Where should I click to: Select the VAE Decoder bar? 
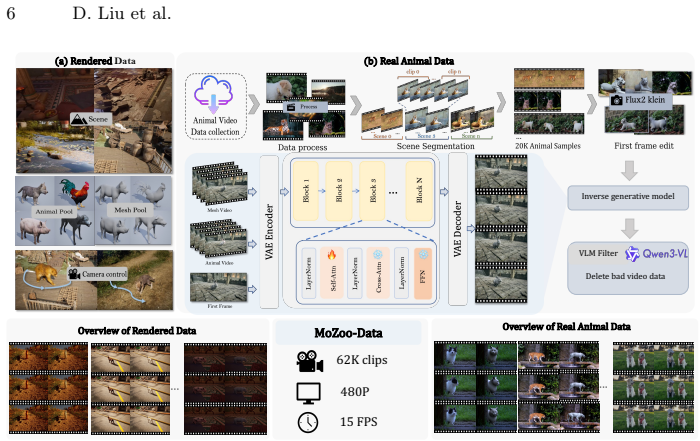pos(458,229)
